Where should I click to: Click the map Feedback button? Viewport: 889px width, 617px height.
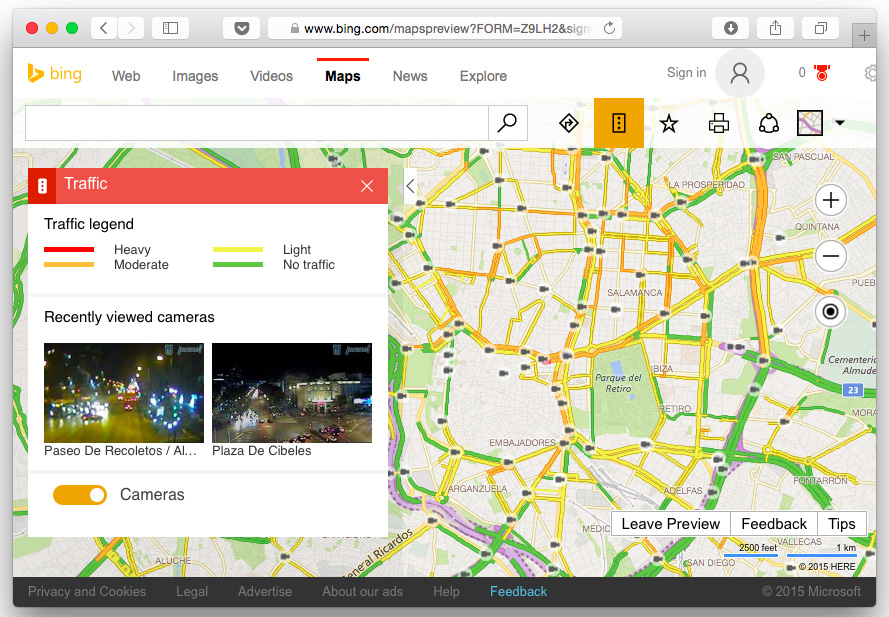pyautogui.click(x=774, y=523)
